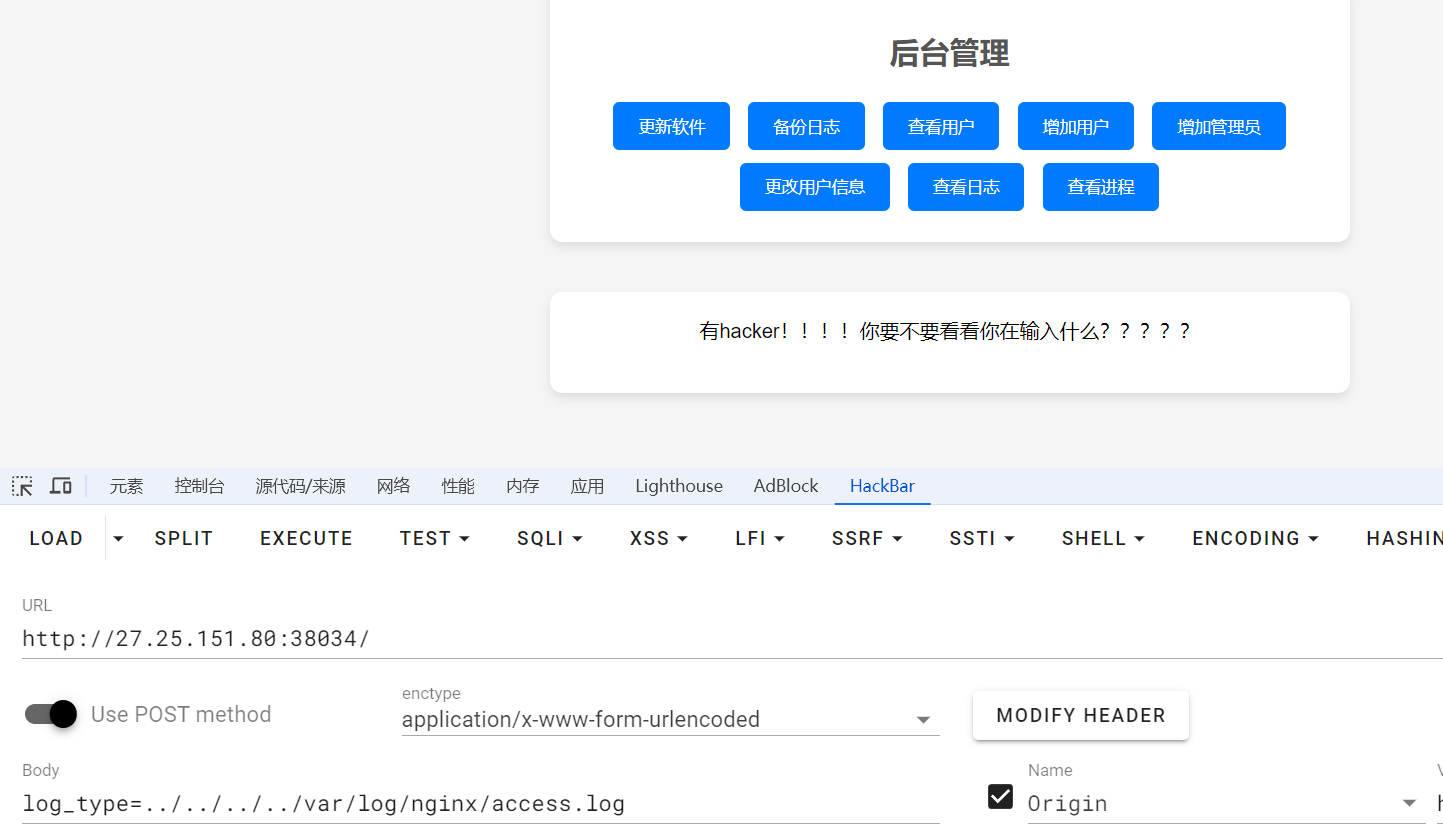The width and height of the screenshot is (1443, 824).
Task: Open the LFI payload menu
Action: pyautogui.click(x=759, y=539)
